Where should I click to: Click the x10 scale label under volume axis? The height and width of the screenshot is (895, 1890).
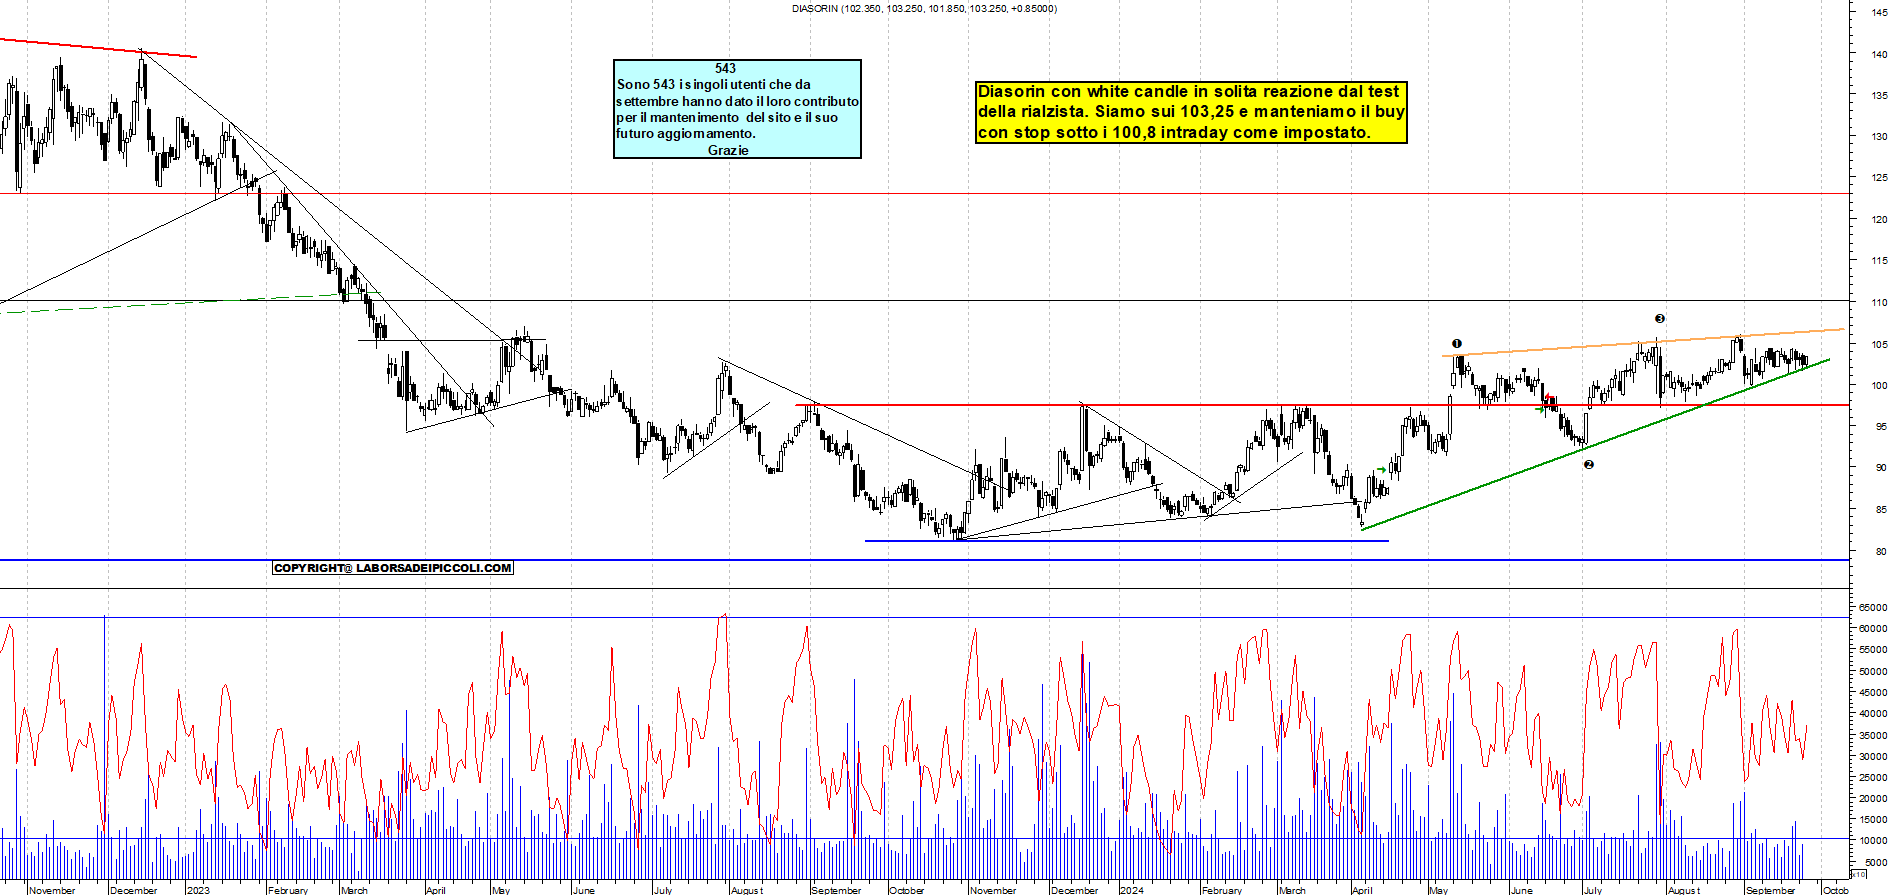[x=1859, y=875]
